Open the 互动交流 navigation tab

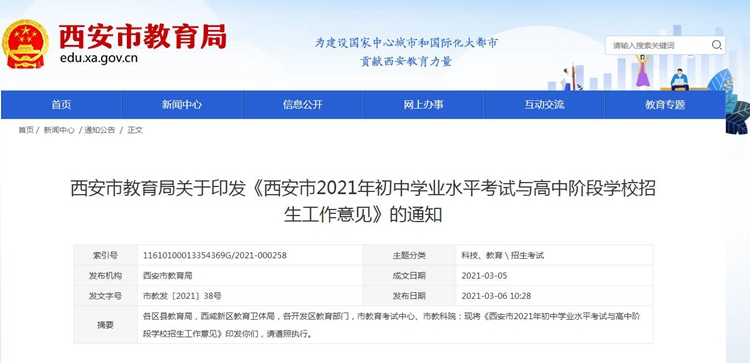point(544,105)
